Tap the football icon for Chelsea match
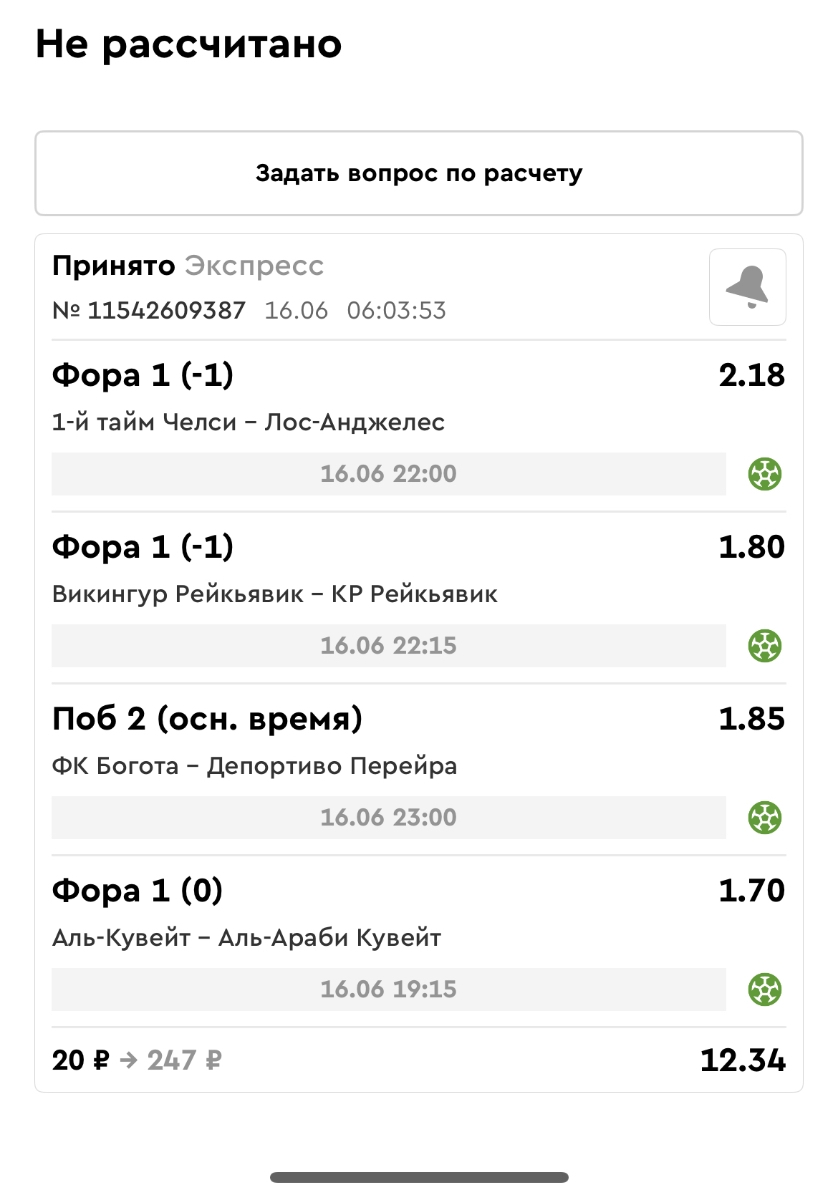 click(x=765, y=474)
